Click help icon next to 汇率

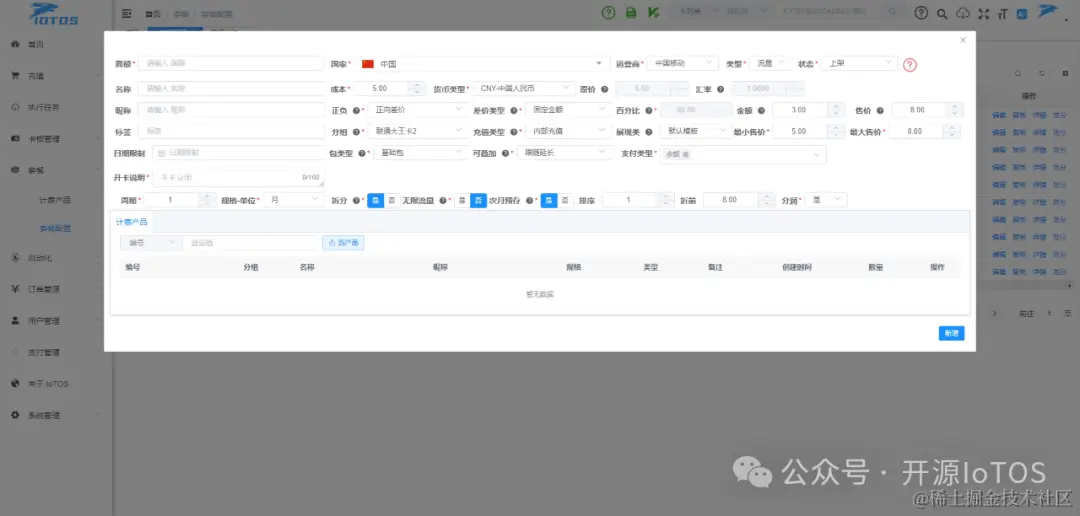[x=720, y=89]
